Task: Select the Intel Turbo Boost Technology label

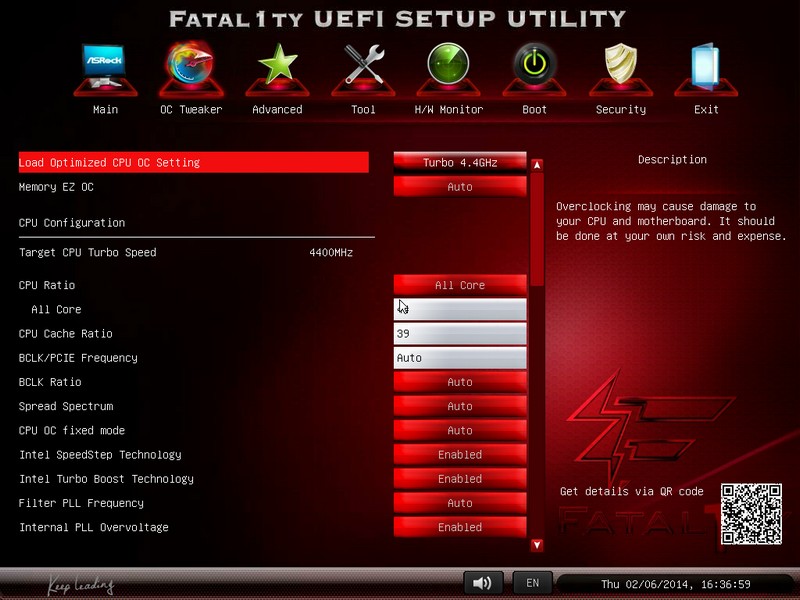Action: click(x=106, y=479)
